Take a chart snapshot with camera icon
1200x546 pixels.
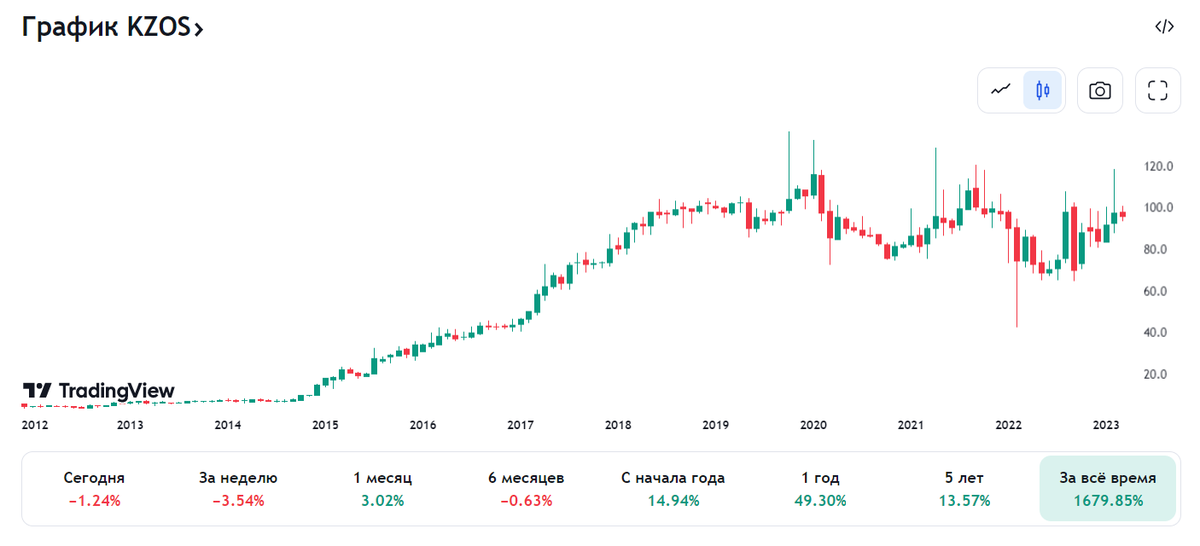(x=1100, y=90)
